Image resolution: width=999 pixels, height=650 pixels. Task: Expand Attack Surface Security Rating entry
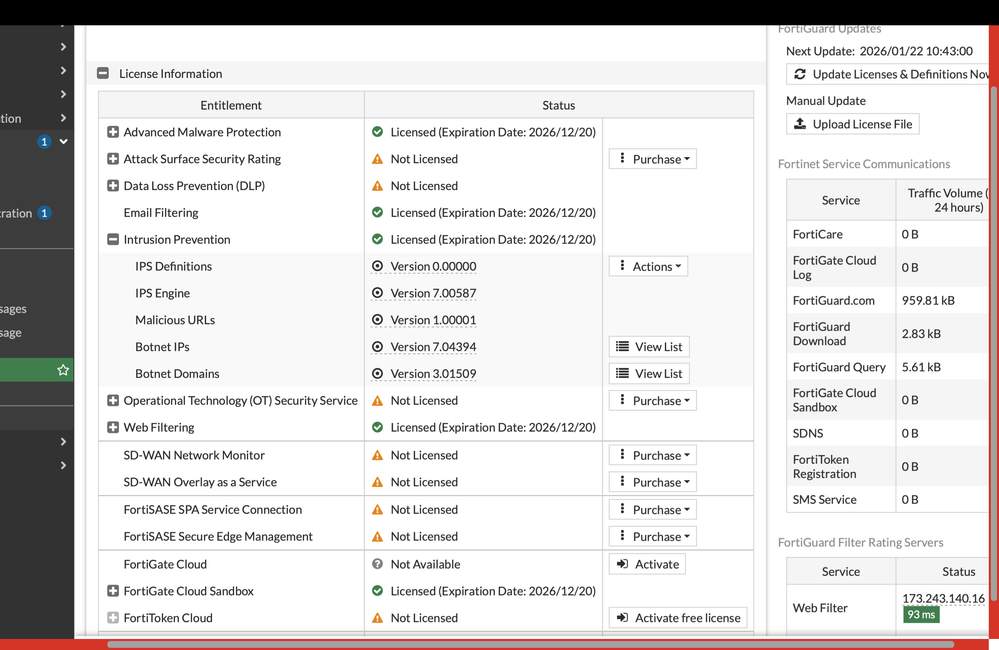(x=113, y=159)
